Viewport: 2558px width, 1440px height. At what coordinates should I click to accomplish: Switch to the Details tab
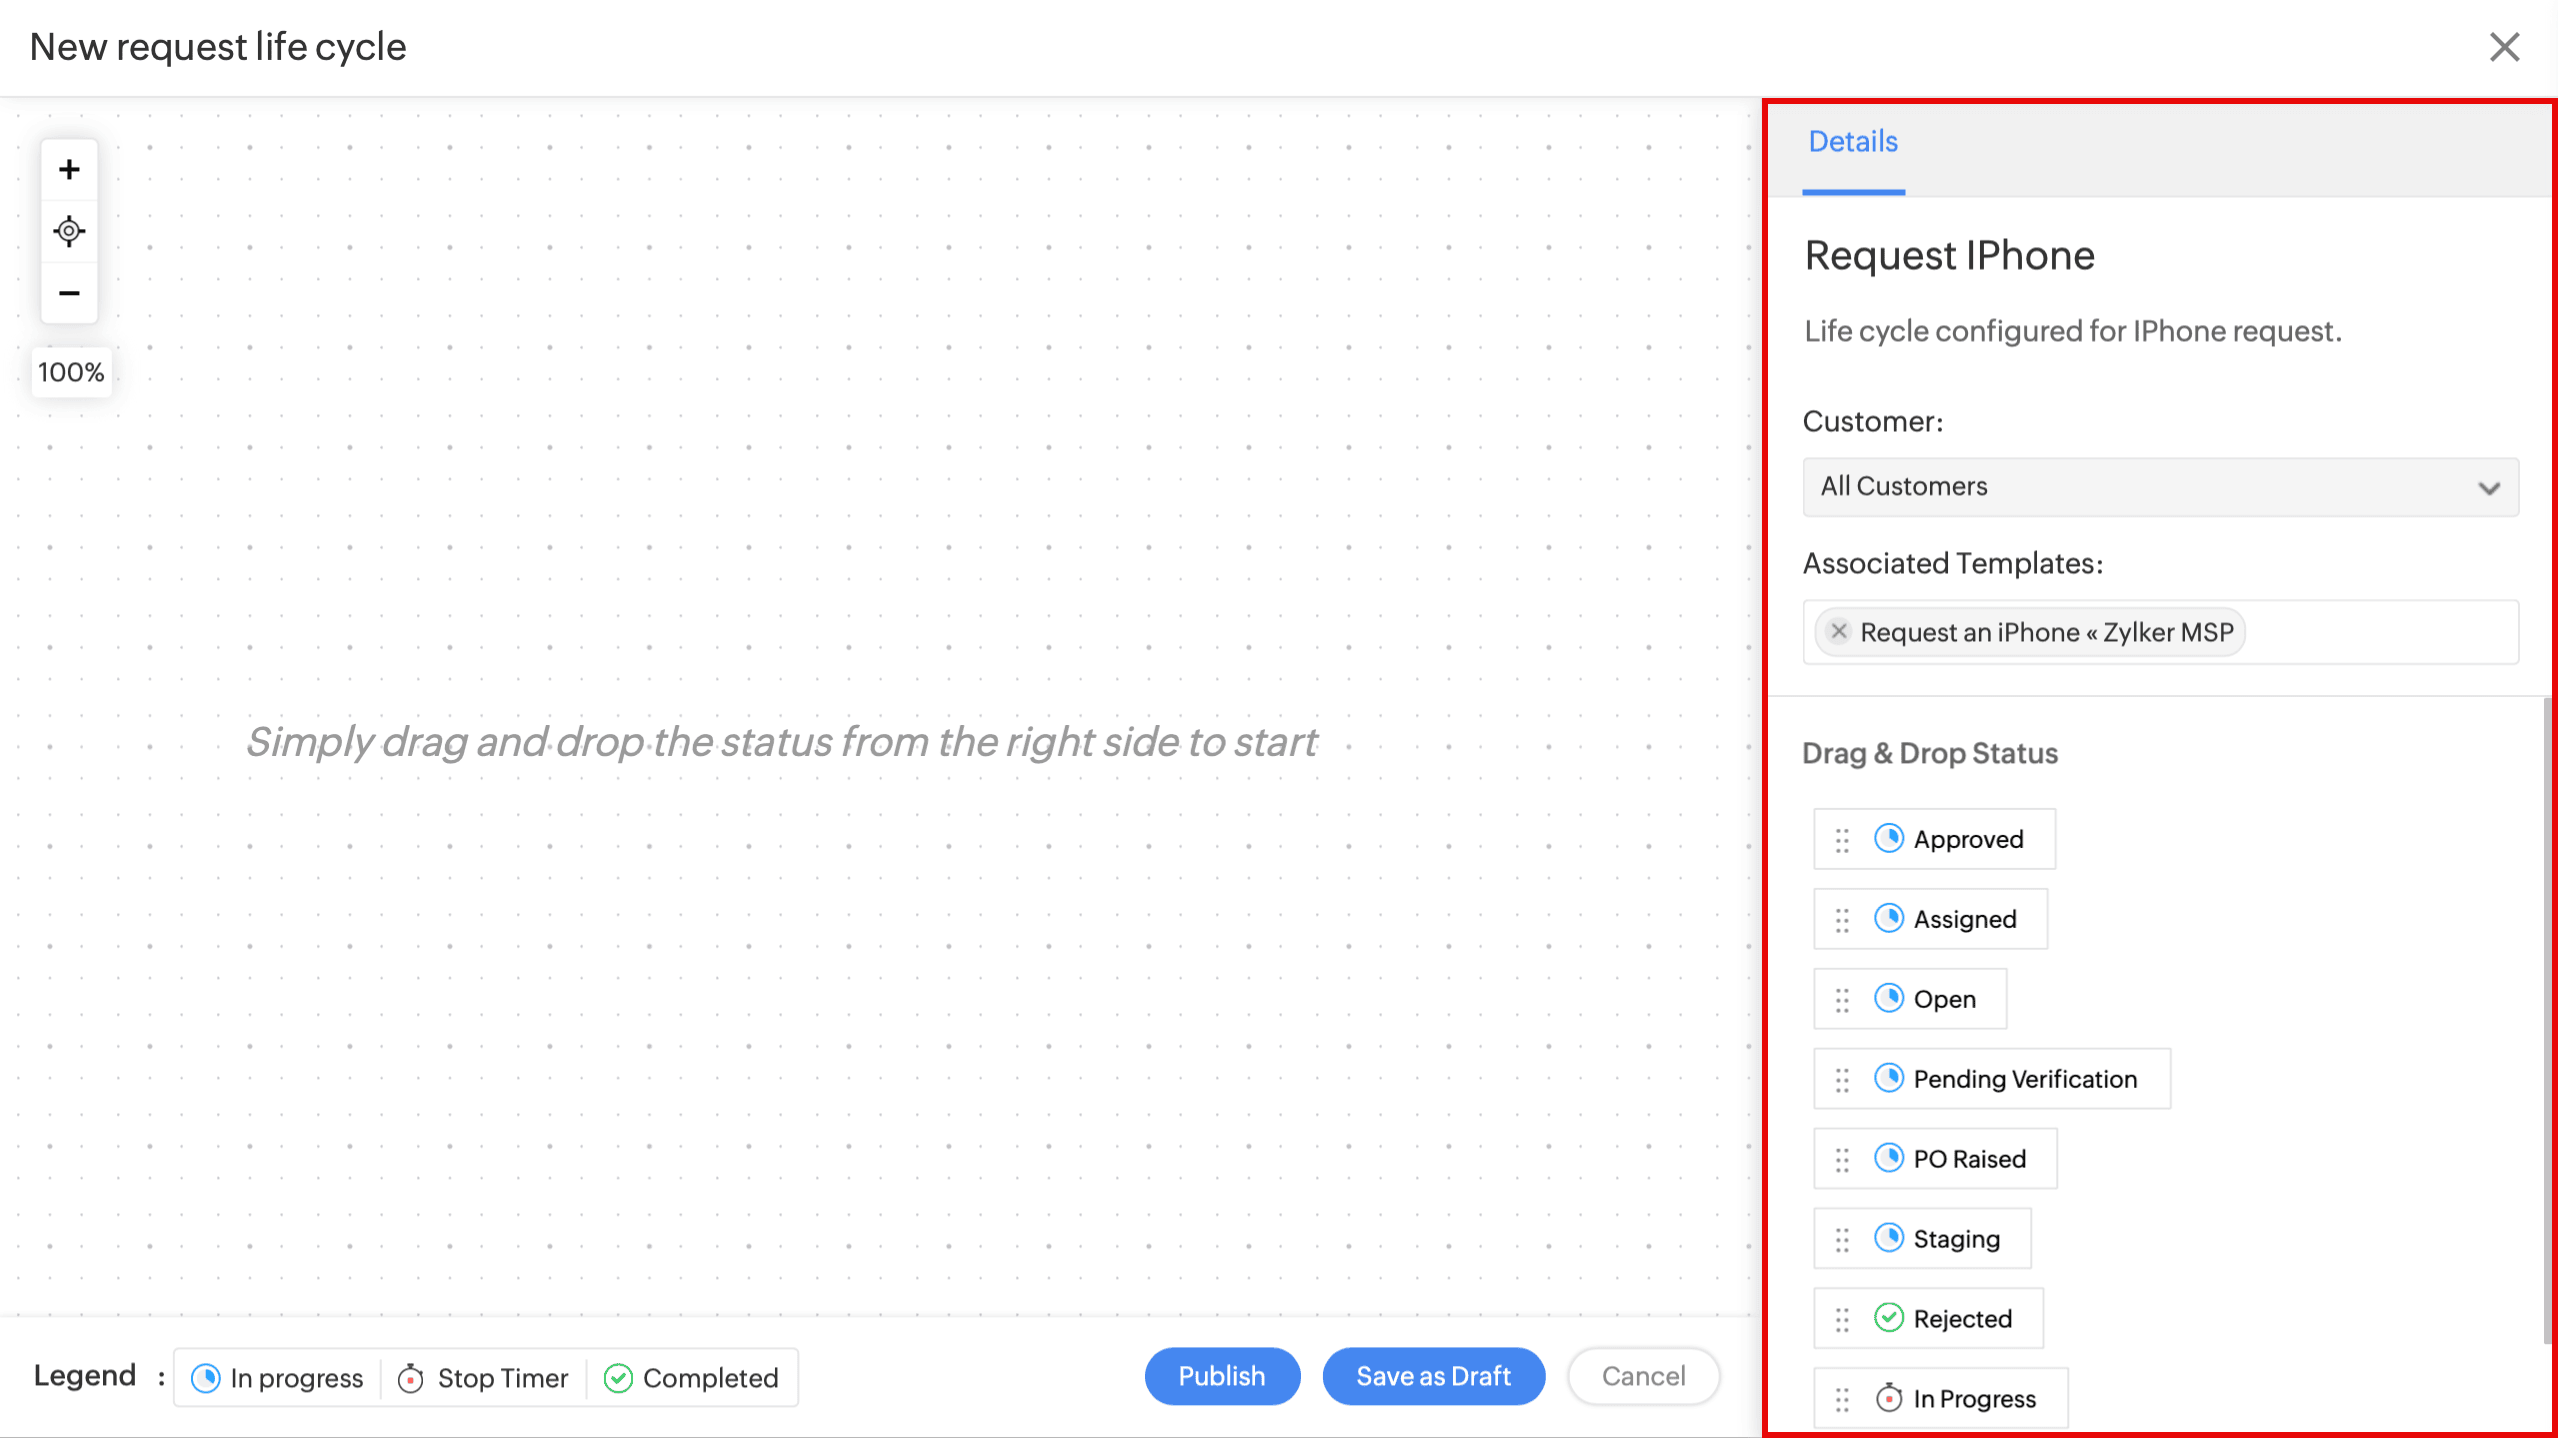pos(1853,142)
